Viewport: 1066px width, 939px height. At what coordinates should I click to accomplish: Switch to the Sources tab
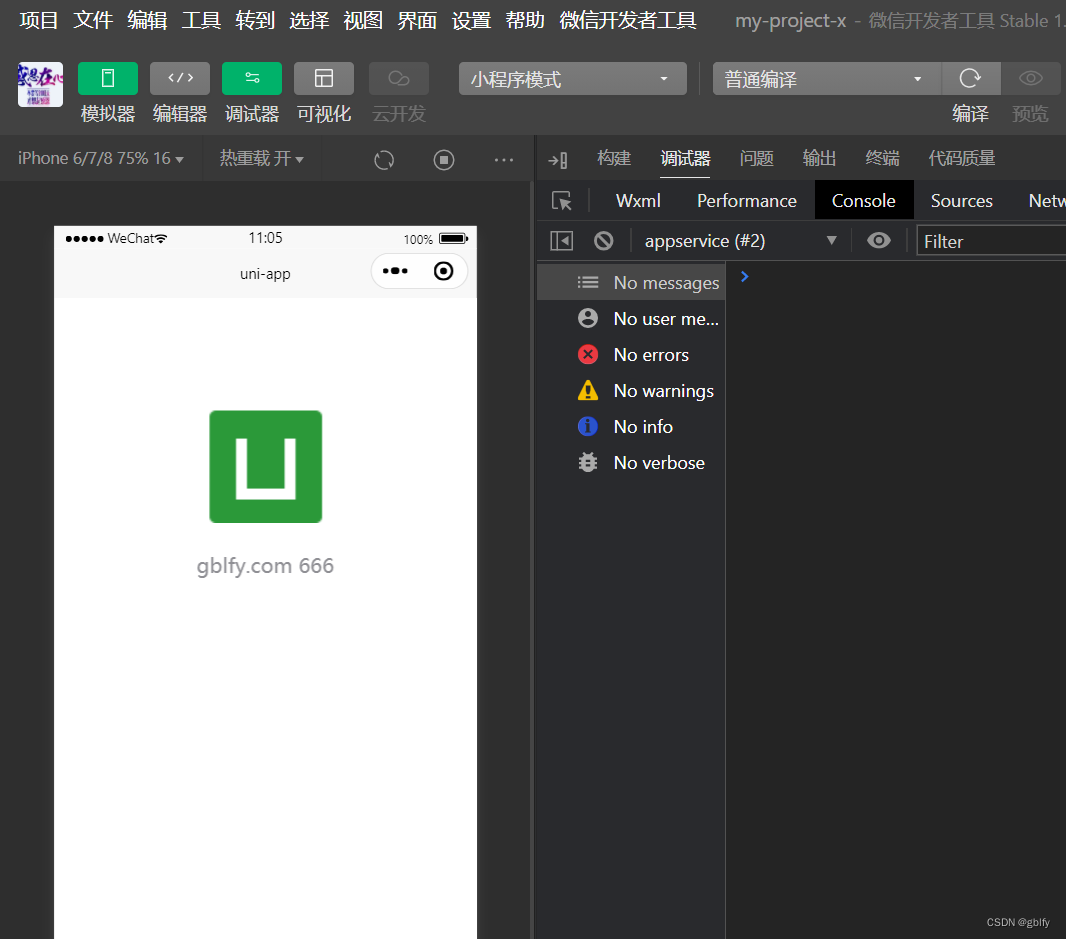pos(960,200)
